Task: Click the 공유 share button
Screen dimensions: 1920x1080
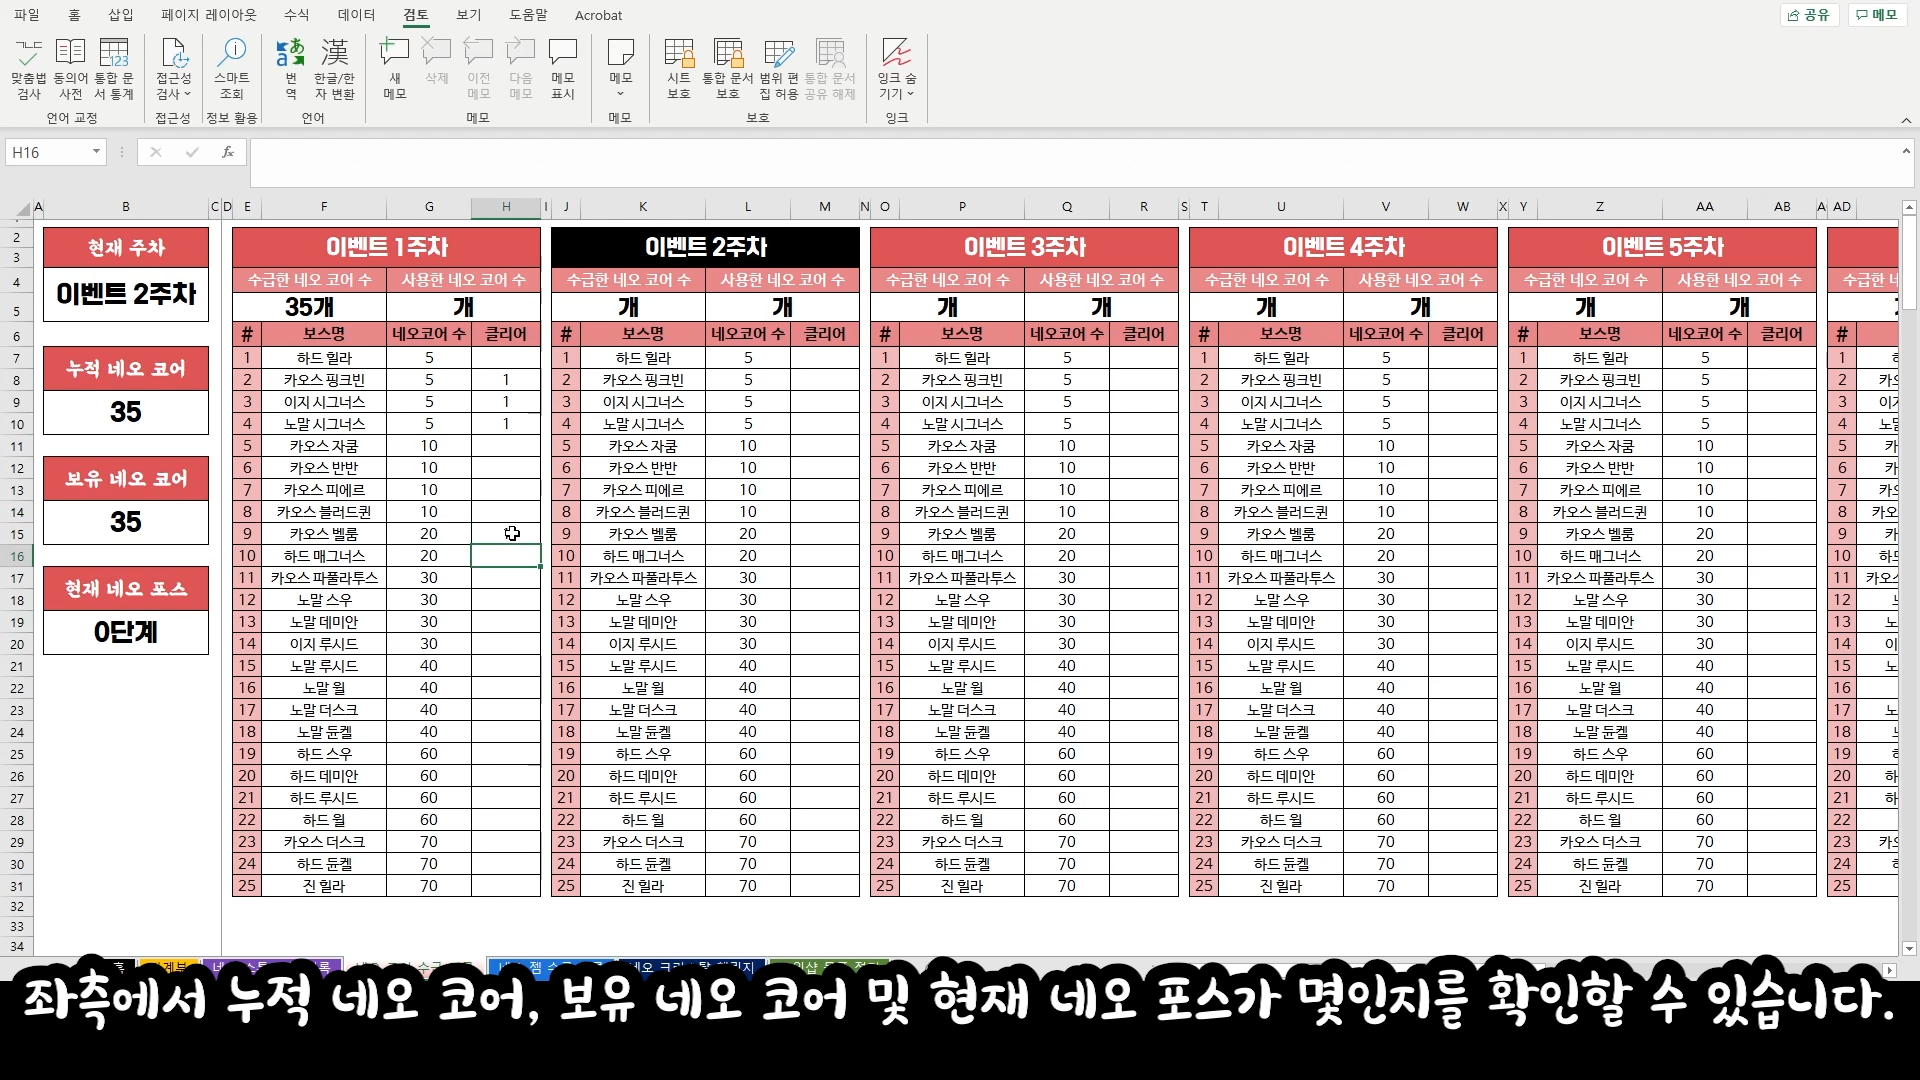Action: coord(1808,15)
